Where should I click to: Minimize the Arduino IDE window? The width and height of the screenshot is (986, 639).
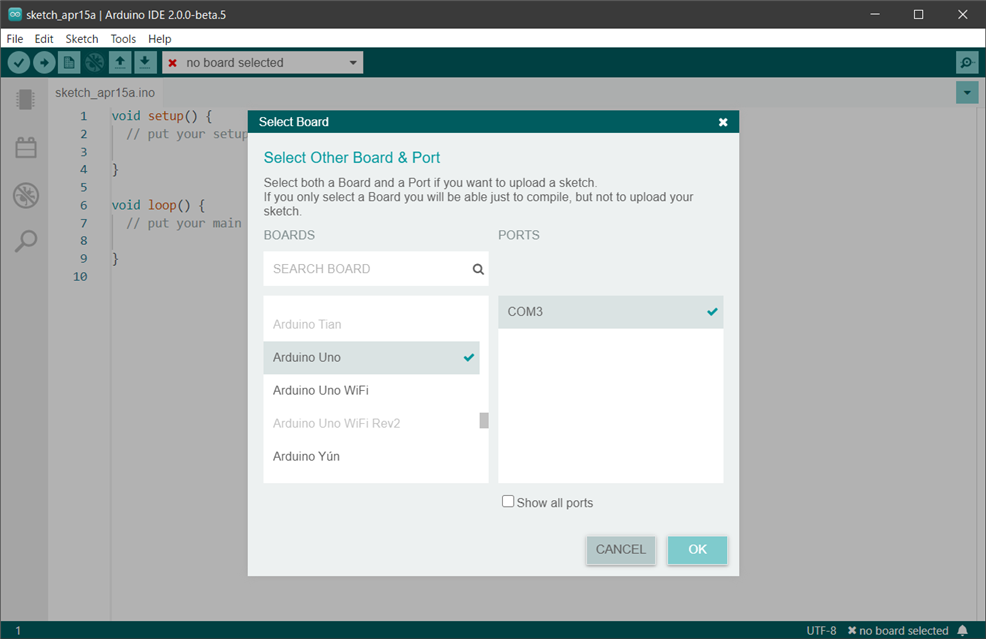(875, 14)
